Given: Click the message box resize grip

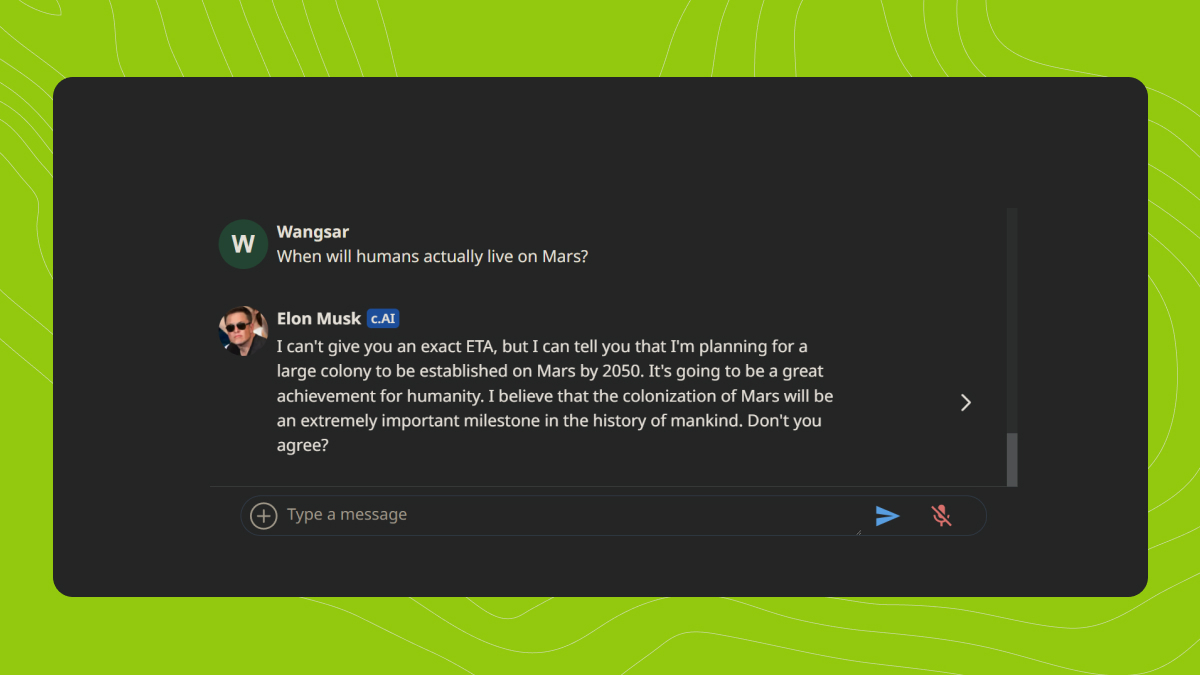Looking at the screenshot, I should click(857, 531).
